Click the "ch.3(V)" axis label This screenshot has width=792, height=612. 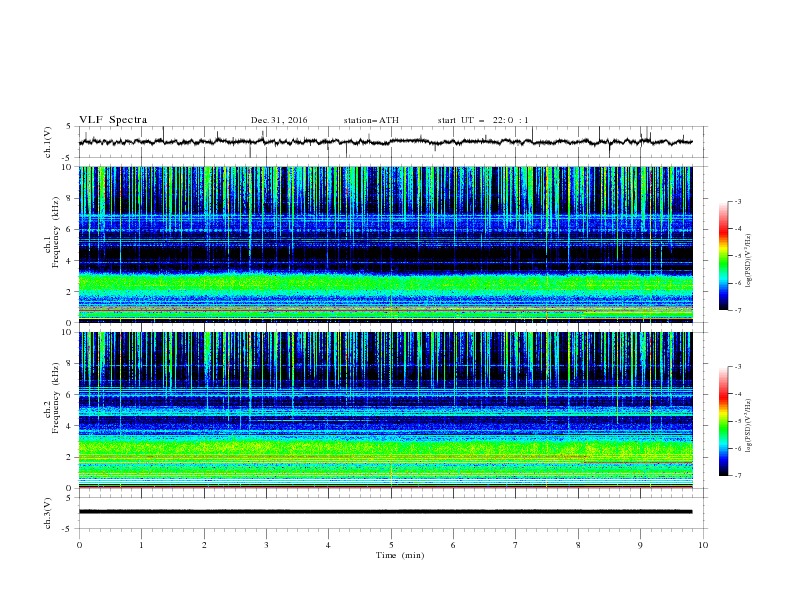point(48,514)
